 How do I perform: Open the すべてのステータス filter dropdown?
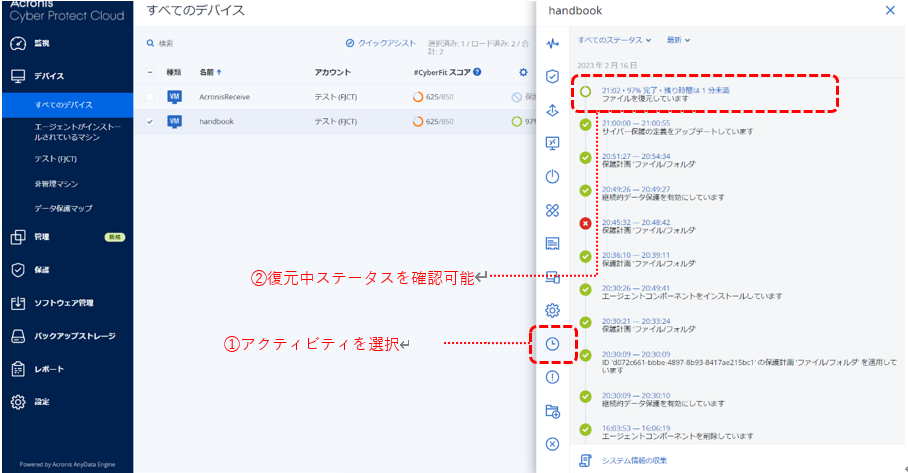click(614, 40)
